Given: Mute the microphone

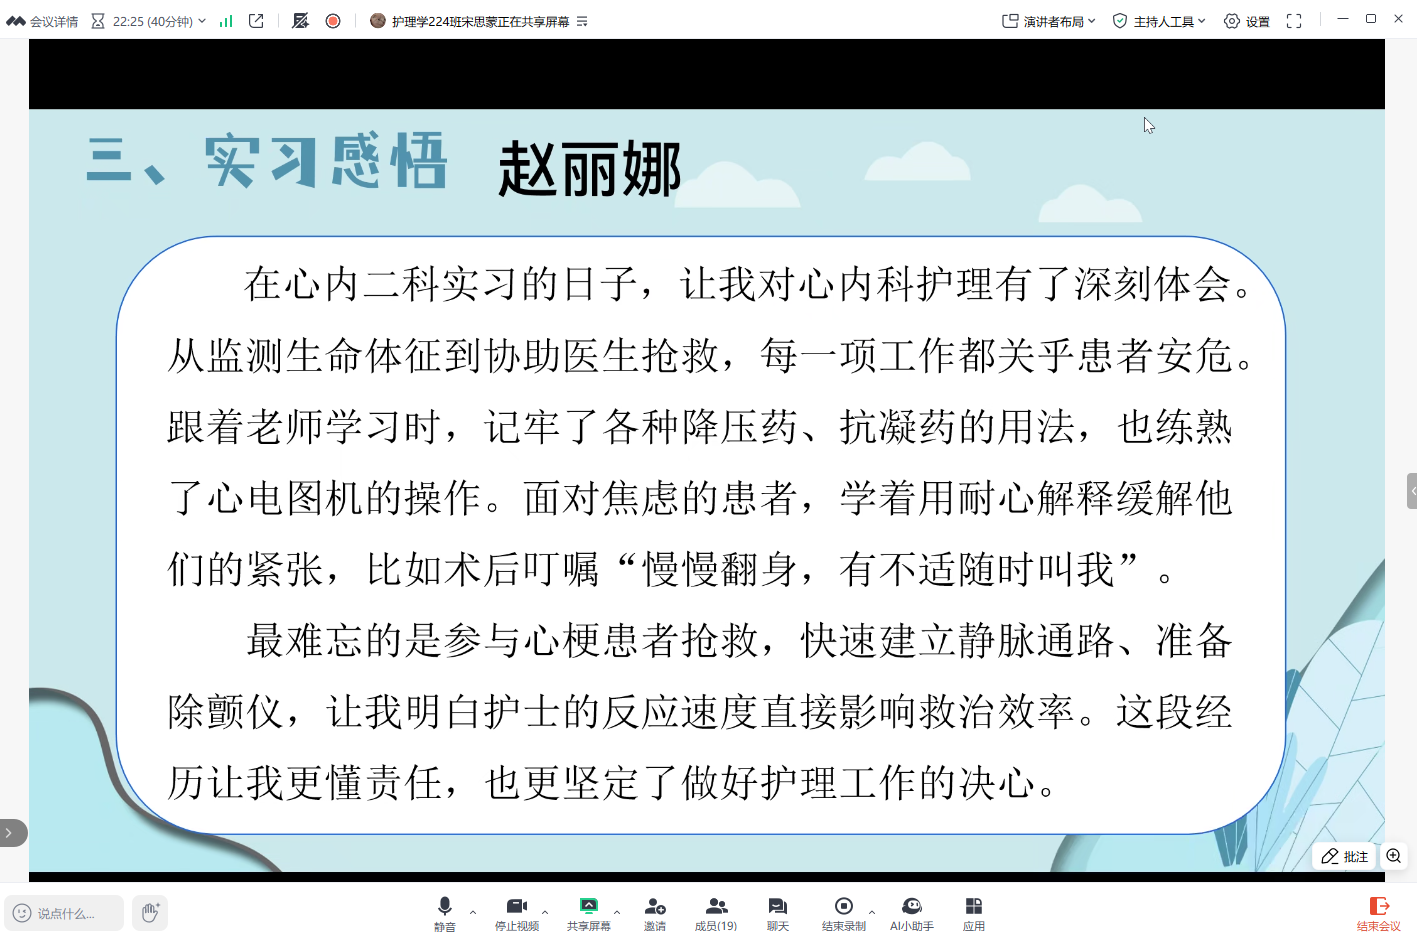Looking at the screenshot, I should (445, 912).
